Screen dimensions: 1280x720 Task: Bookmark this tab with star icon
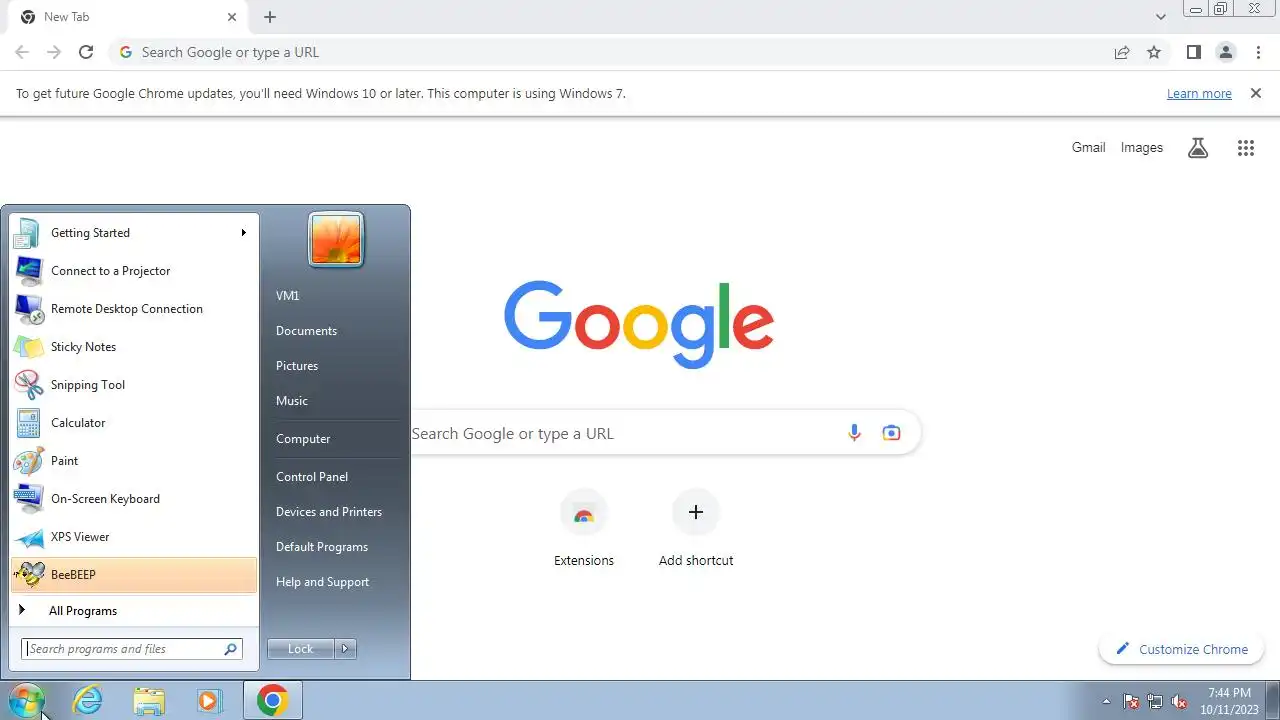pyautogui.click(x=1154, y=52)
